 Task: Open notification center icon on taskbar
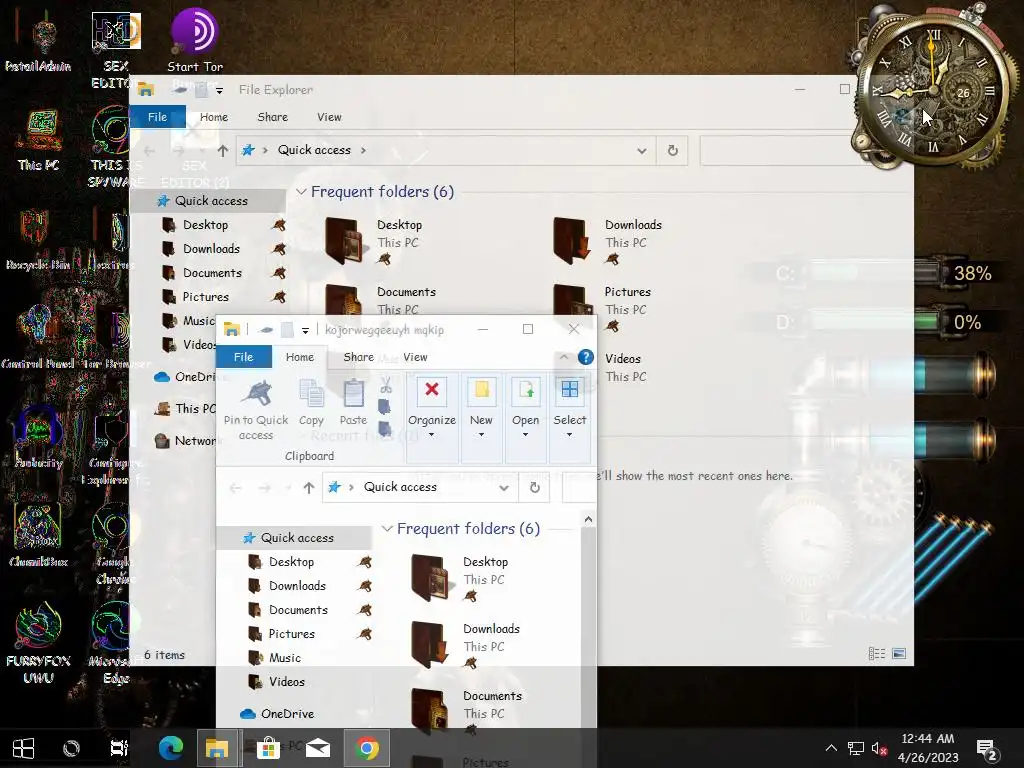tap(986, 748)
